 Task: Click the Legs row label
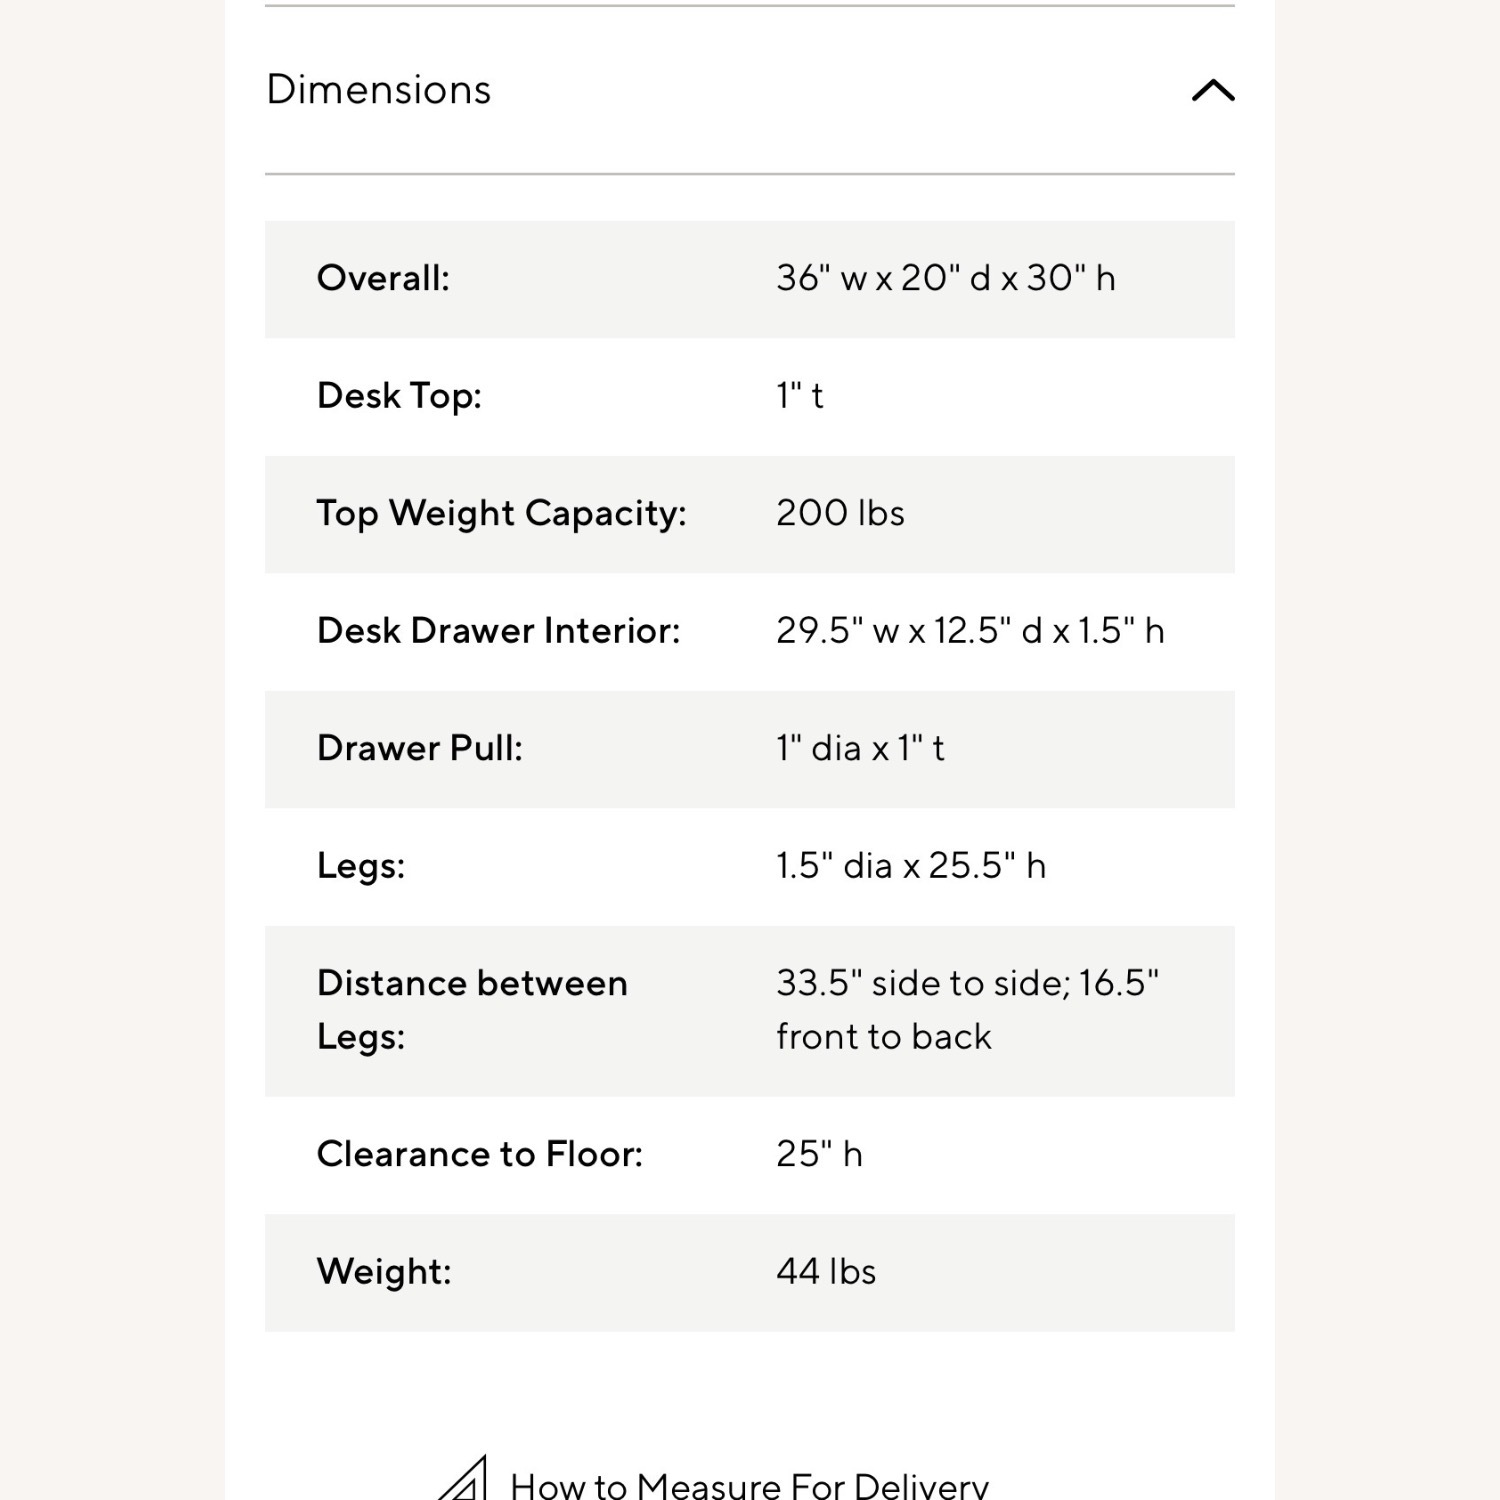[361, 866]
